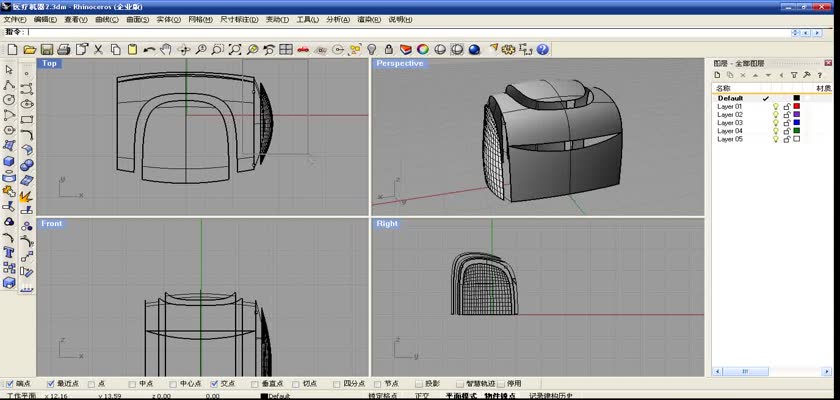
Task: Enable the 中点 (Mid) osnap checkbox
Action: [132, 383]
